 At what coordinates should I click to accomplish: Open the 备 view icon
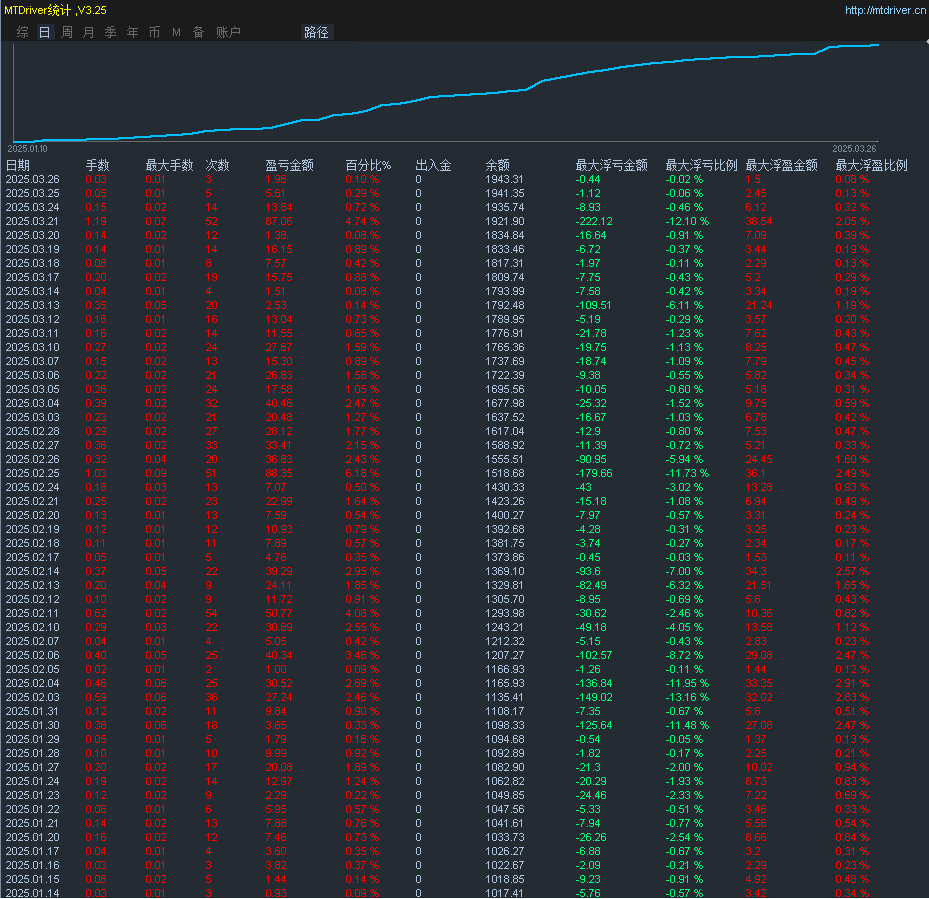[198, 32]
